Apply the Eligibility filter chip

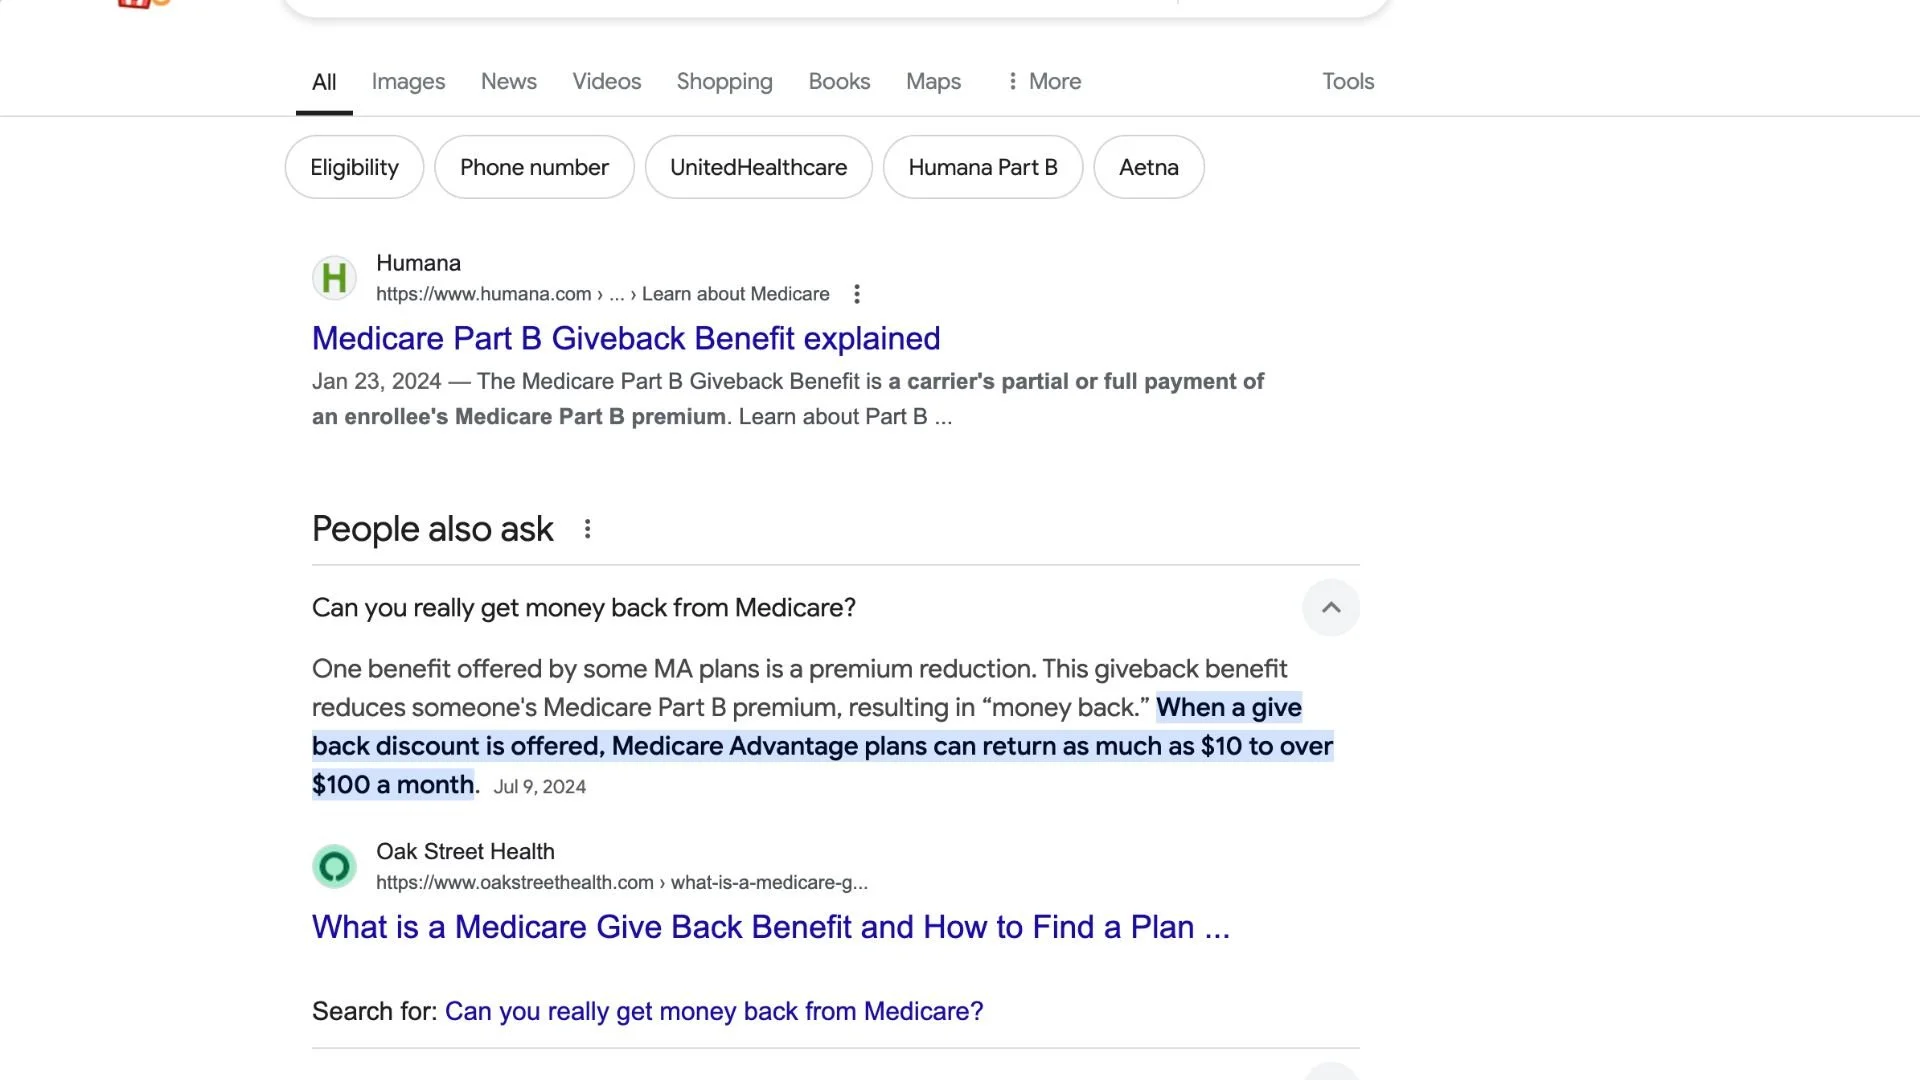coord(355,167)
